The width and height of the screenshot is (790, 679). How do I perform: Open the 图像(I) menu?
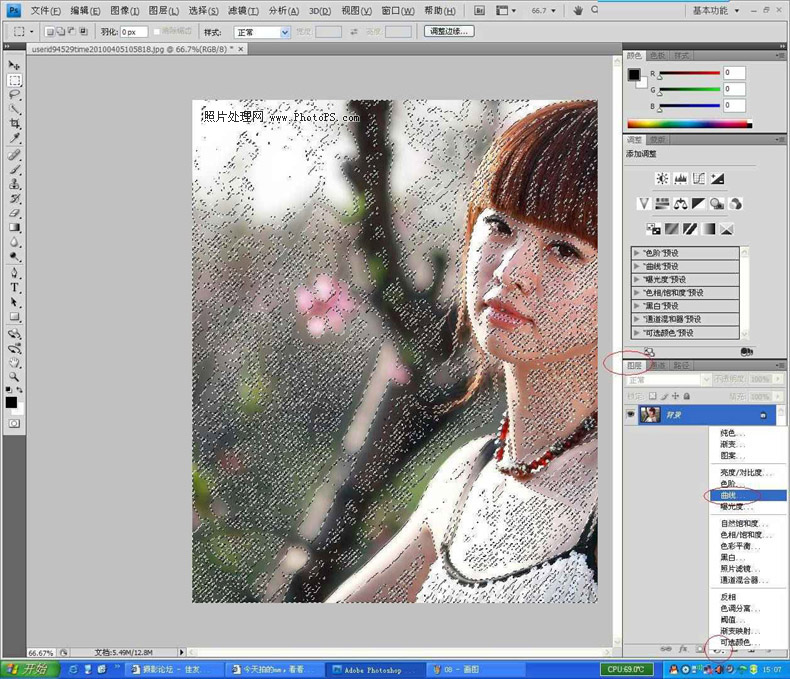click(x=124, y=11)
